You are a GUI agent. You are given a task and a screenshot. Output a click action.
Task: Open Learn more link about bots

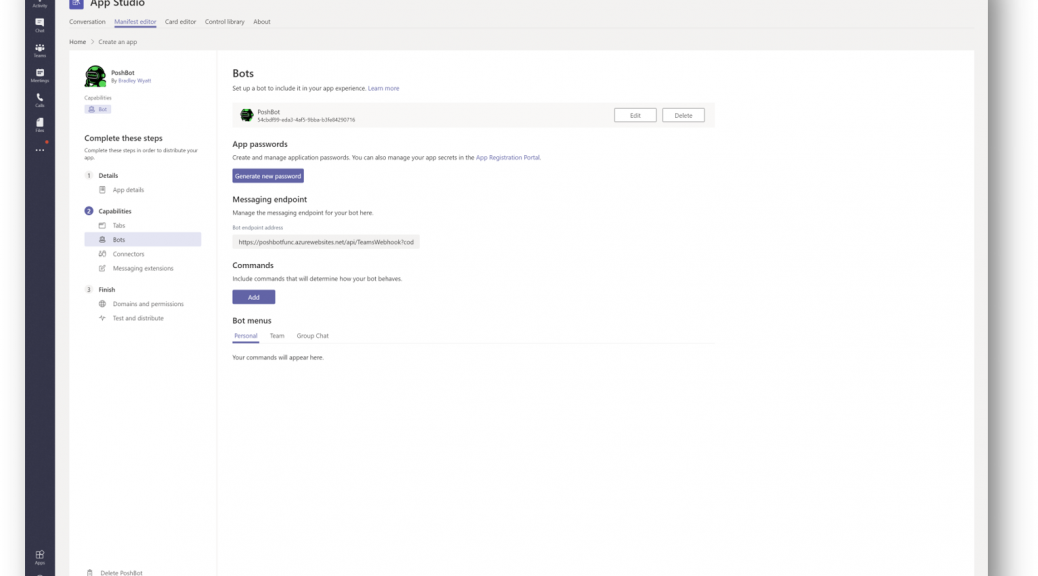click(x=383, y=88)
